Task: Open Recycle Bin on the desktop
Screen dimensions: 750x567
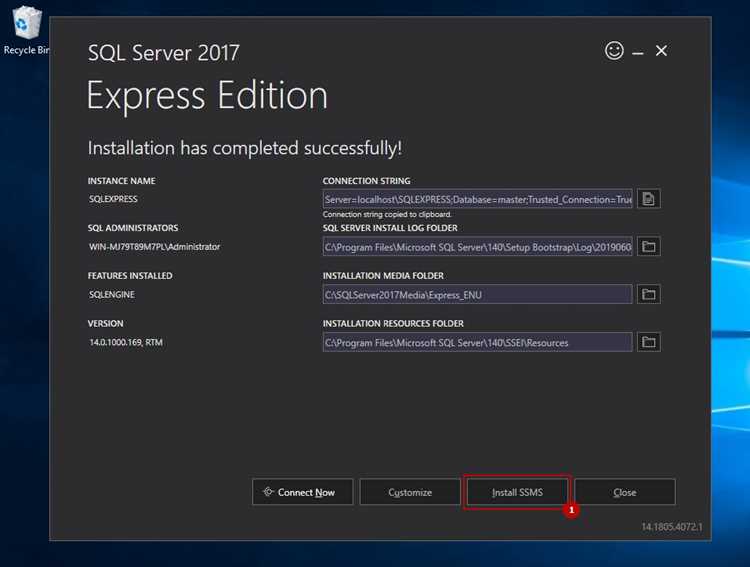Action: (x=27, y=30)
